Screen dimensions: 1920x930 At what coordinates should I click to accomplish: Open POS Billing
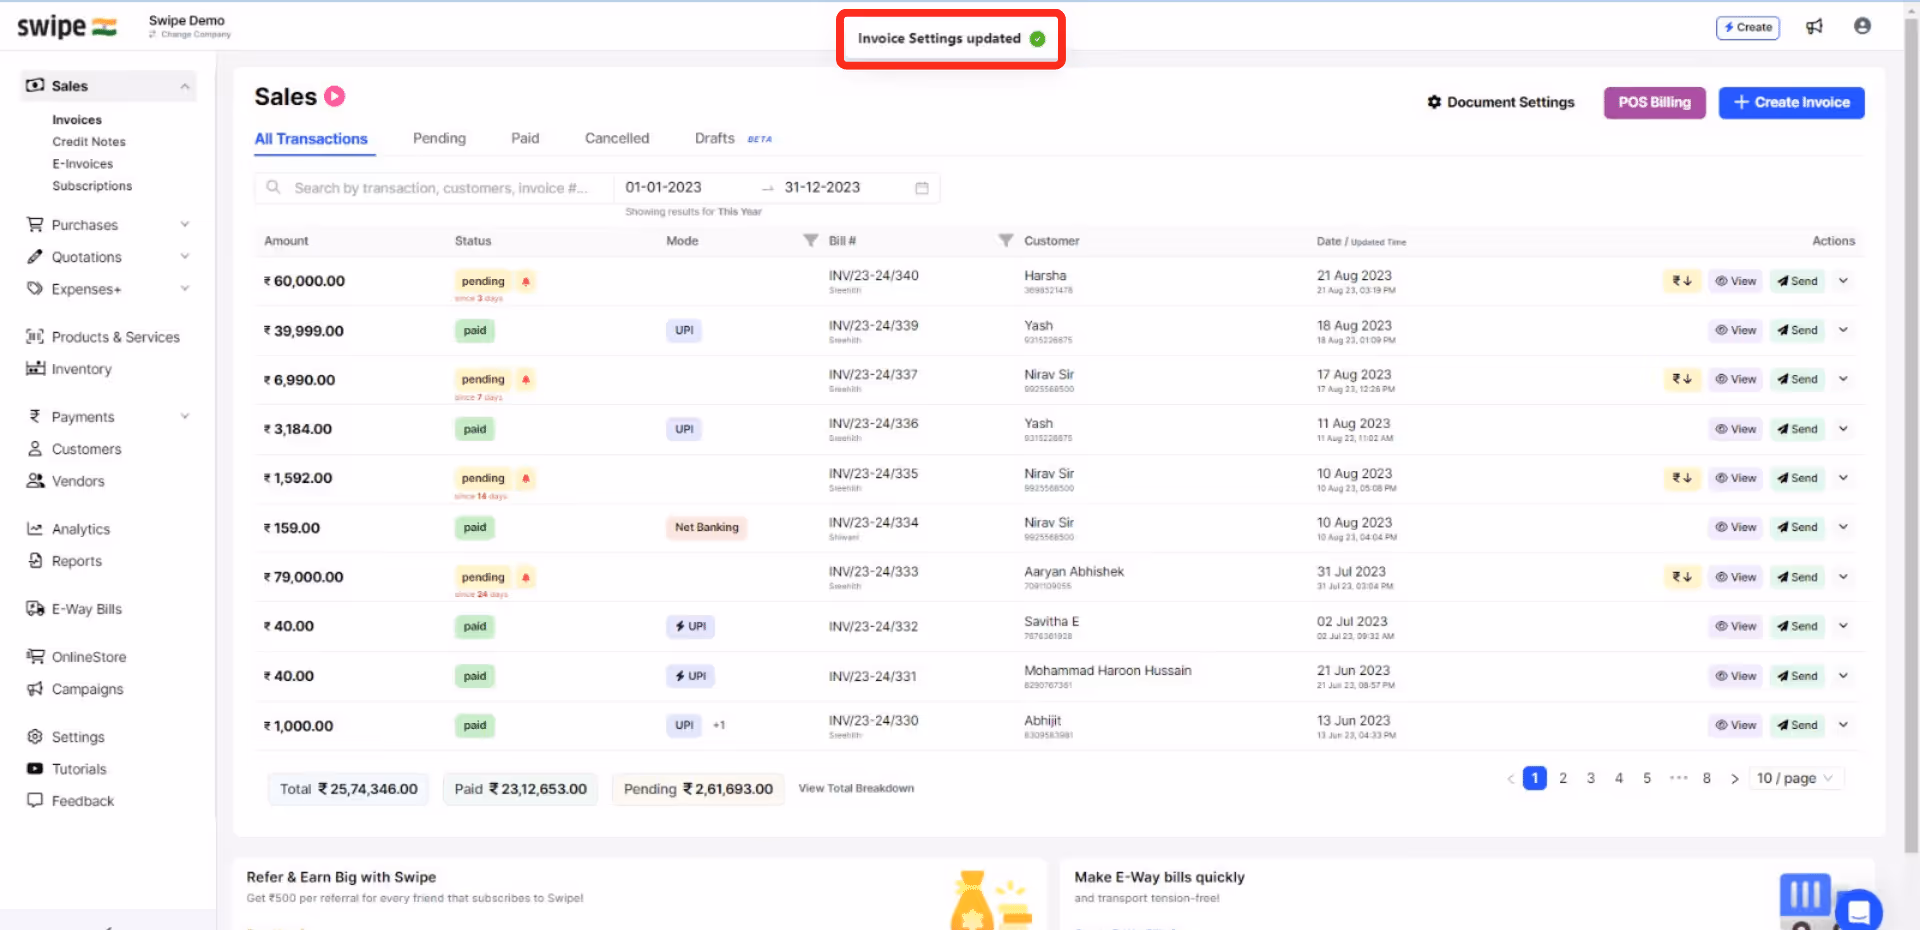pyautogui.click(x=1654, y=102)
